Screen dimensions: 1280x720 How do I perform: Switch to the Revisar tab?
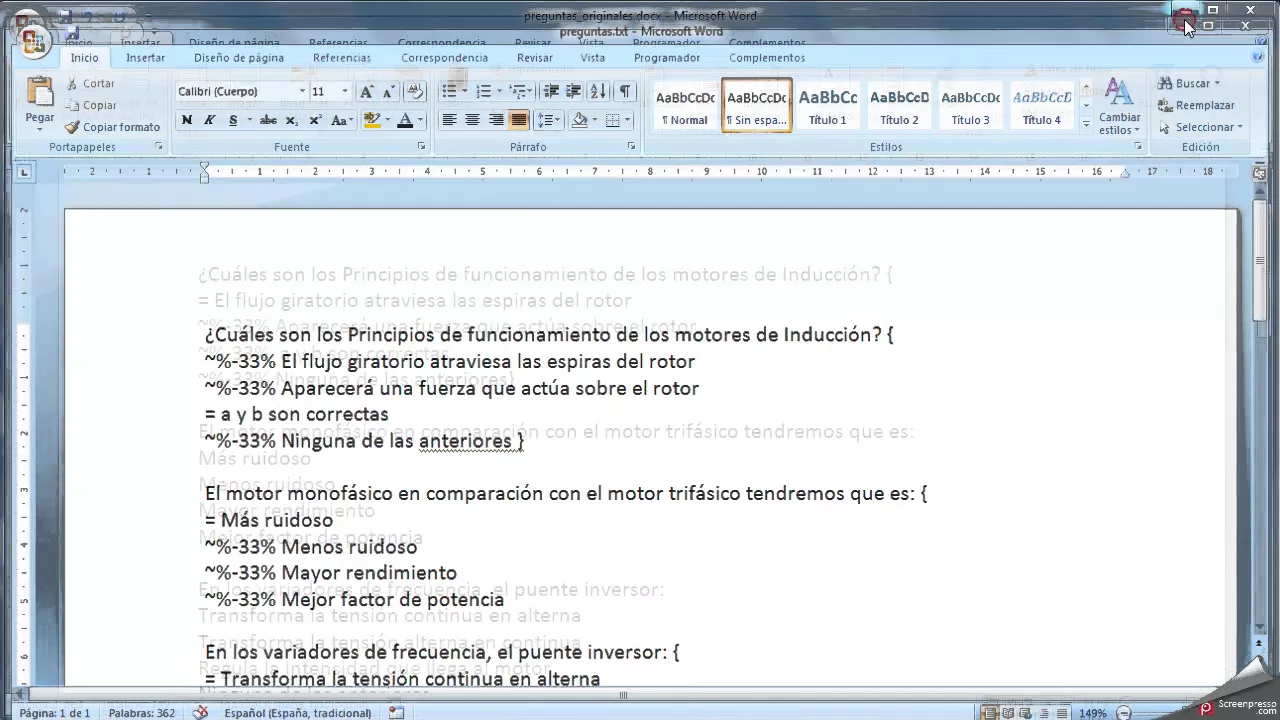pos(535,58)
